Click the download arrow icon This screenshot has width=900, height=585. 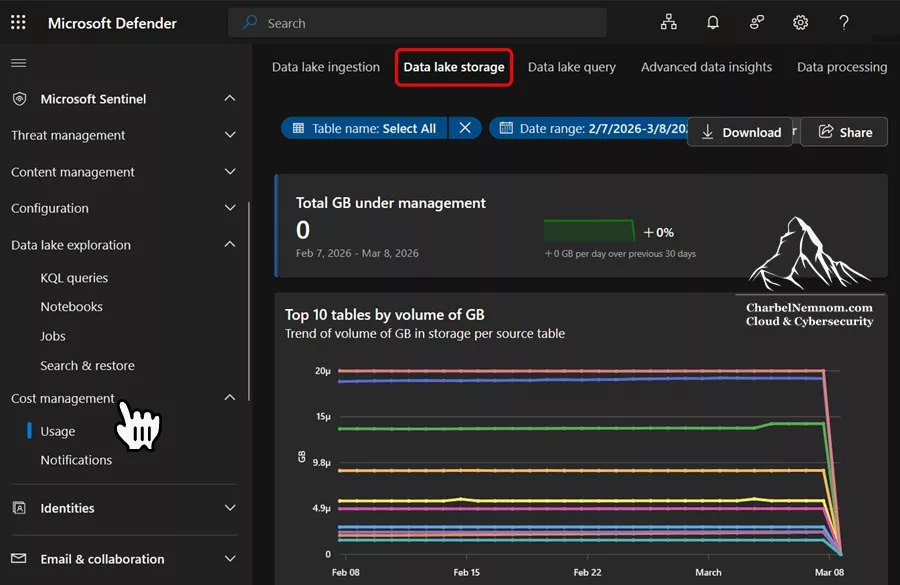(708, 132)
